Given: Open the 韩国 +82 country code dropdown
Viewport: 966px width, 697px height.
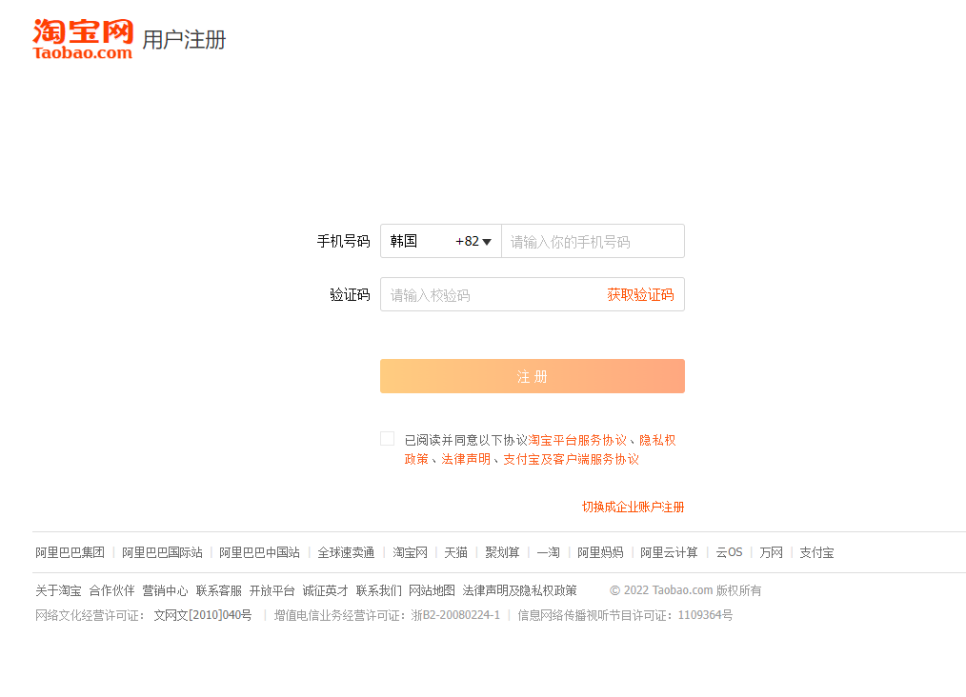Looking at the screenshot, I should (441, 241).
